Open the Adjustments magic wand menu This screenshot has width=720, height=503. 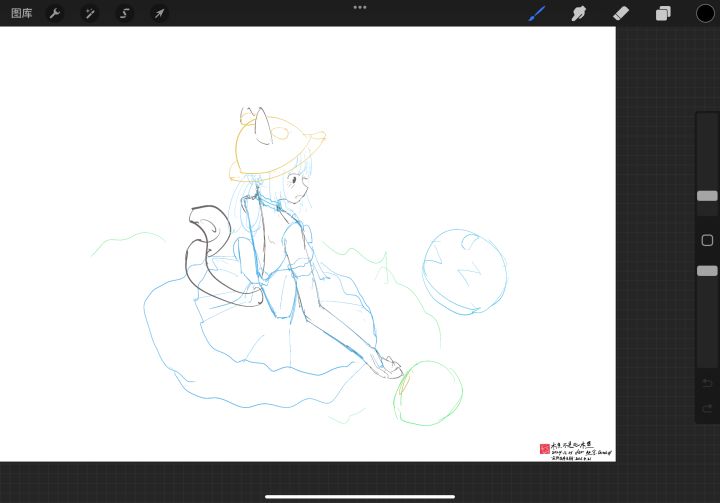pos(90,13)
